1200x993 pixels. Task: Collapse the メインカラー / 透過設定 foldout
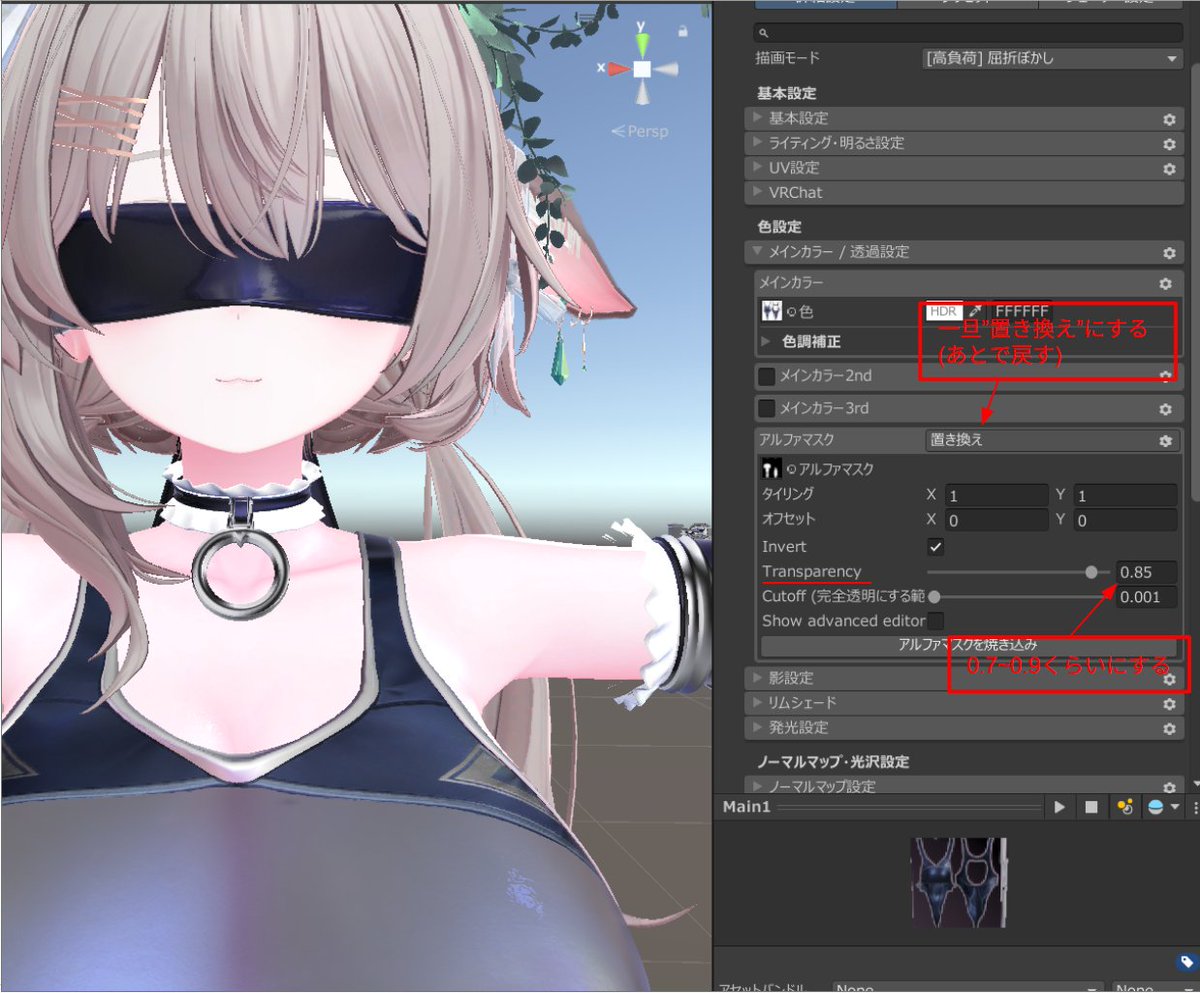pos(759,252)
